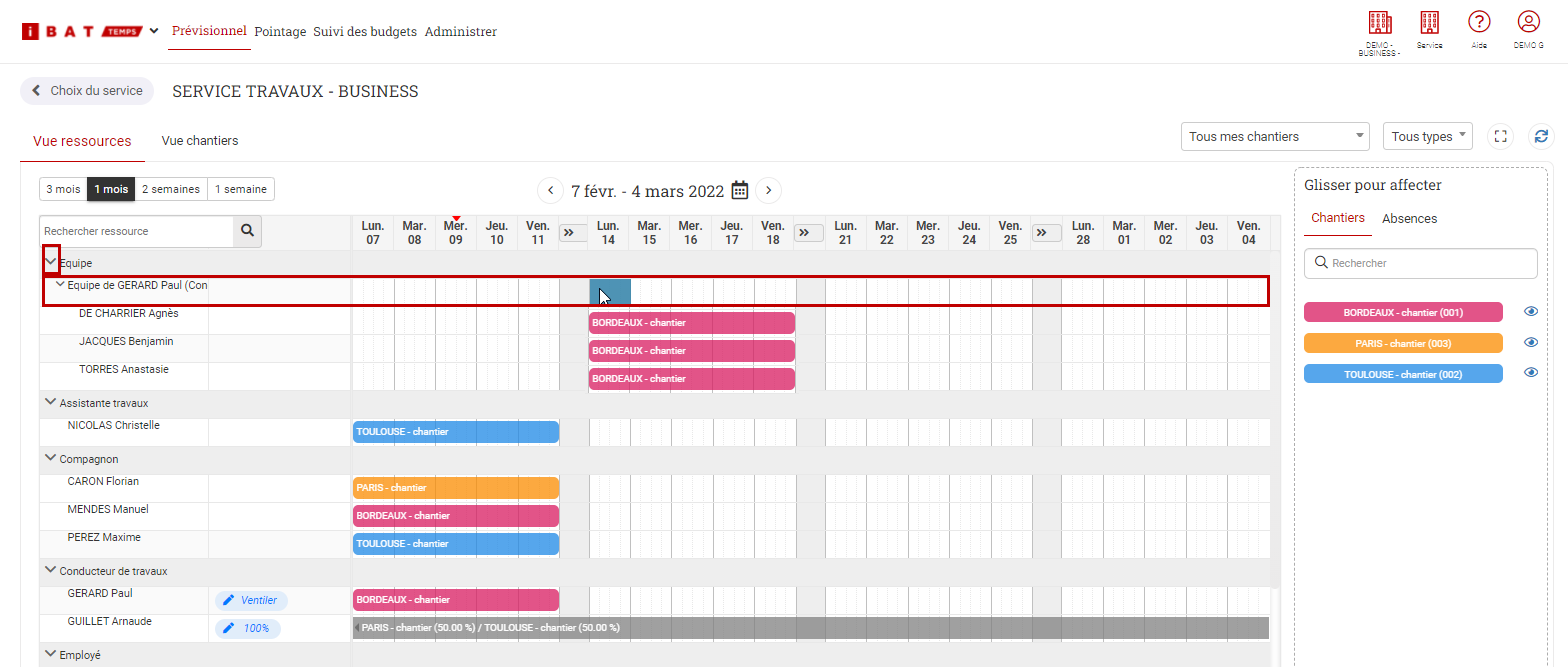
Task: Open the 'Tous mes chantiers' dropdown
Action: [1275, 136]
